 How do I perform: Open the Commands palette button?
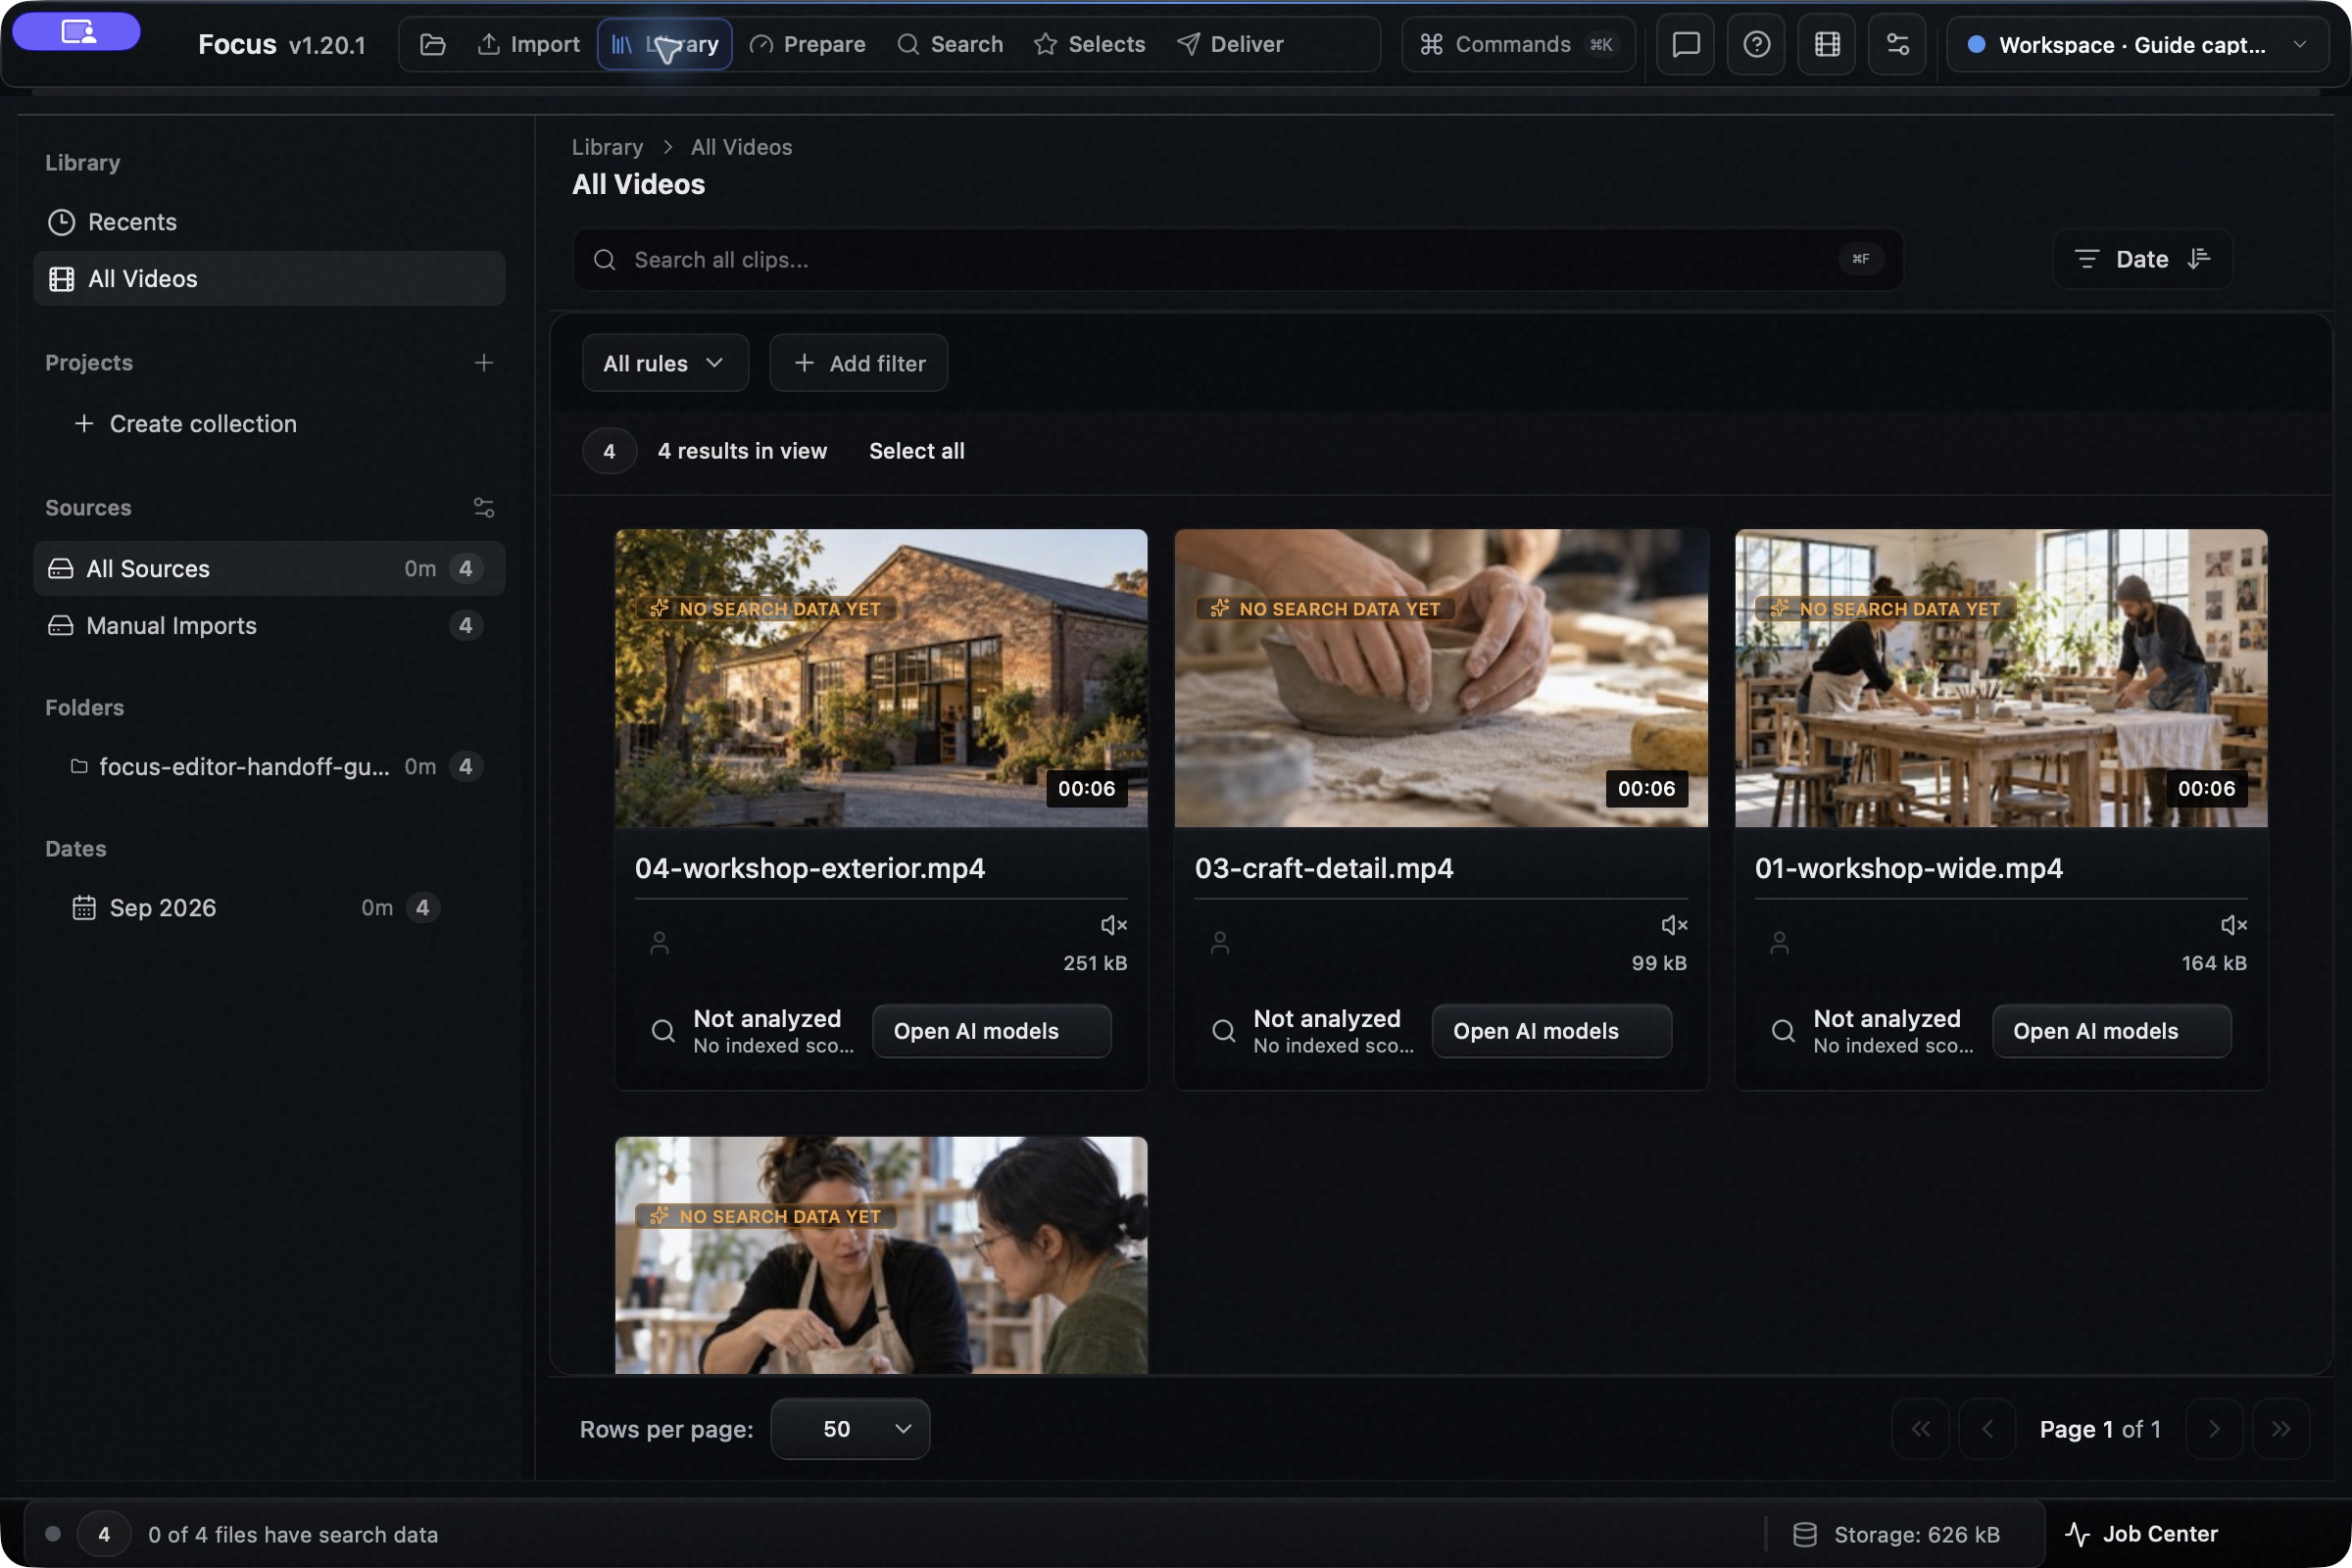[1517, 44]
